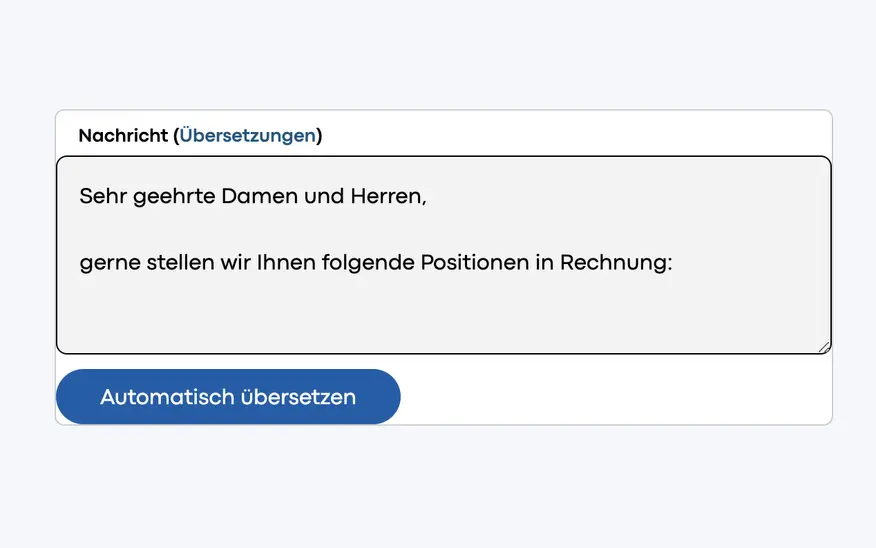
Task: Click the word "in" before "Rechnung"
Action: point(543,264)
